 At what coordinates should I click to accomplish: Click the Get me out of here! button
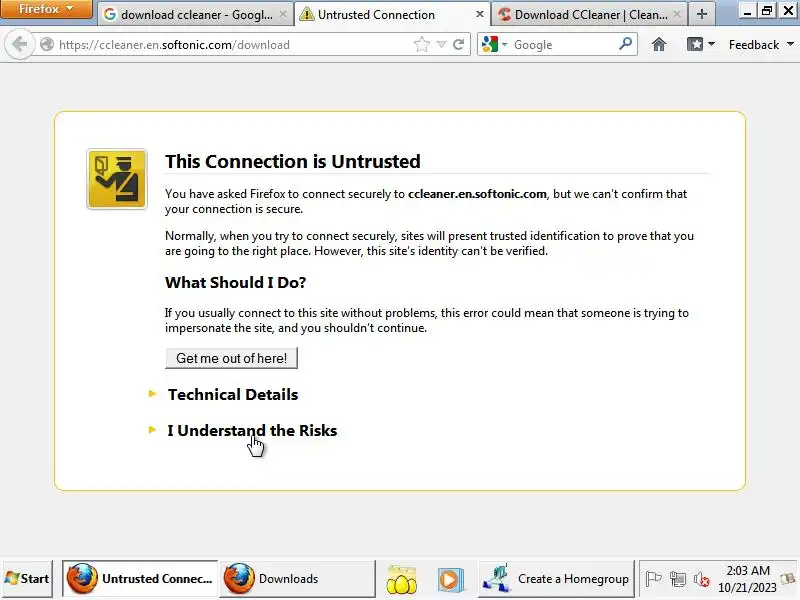point(231,358)
